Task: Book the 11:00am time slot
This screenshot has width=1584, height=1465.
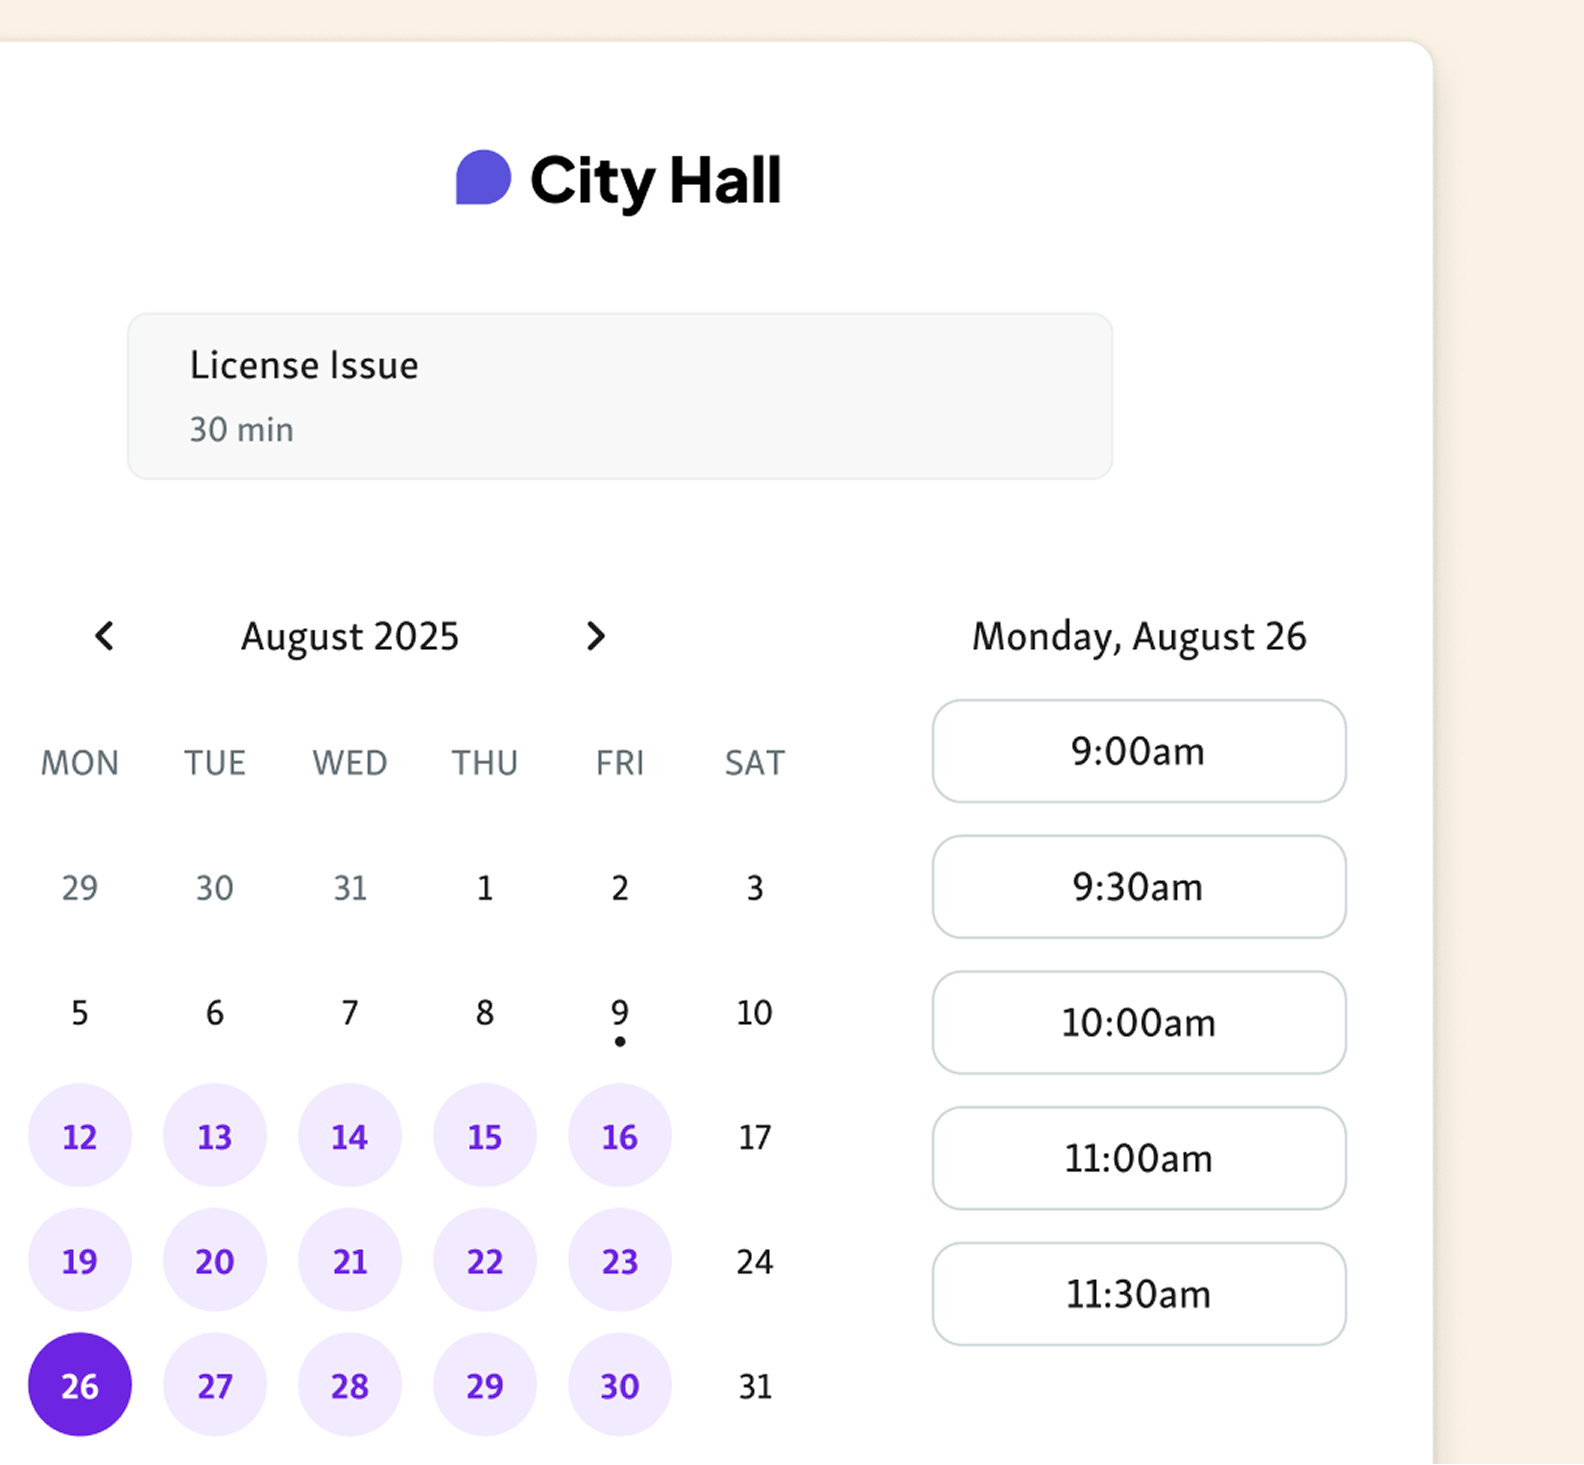Action: (1138, 1158)
